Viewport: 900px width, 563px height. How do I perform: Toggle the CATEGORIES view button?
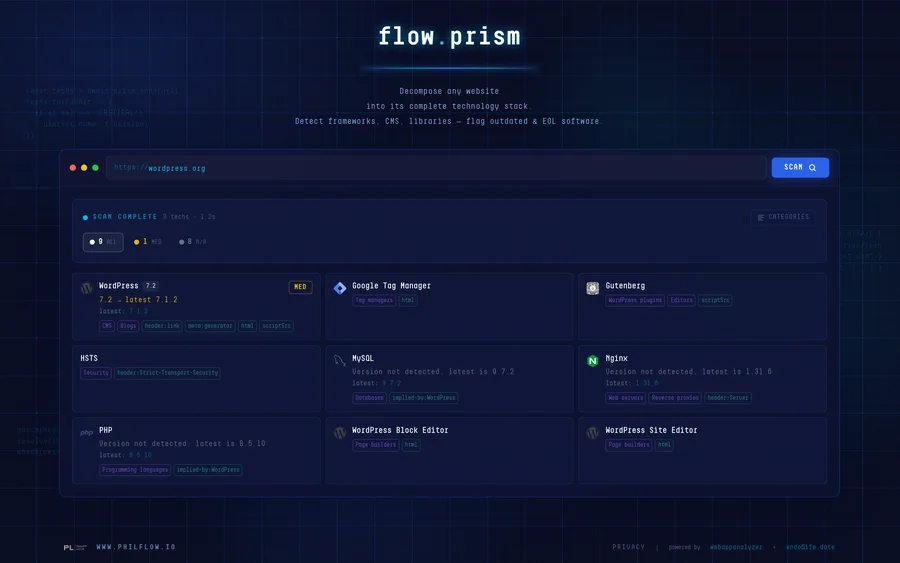[783, 217]
